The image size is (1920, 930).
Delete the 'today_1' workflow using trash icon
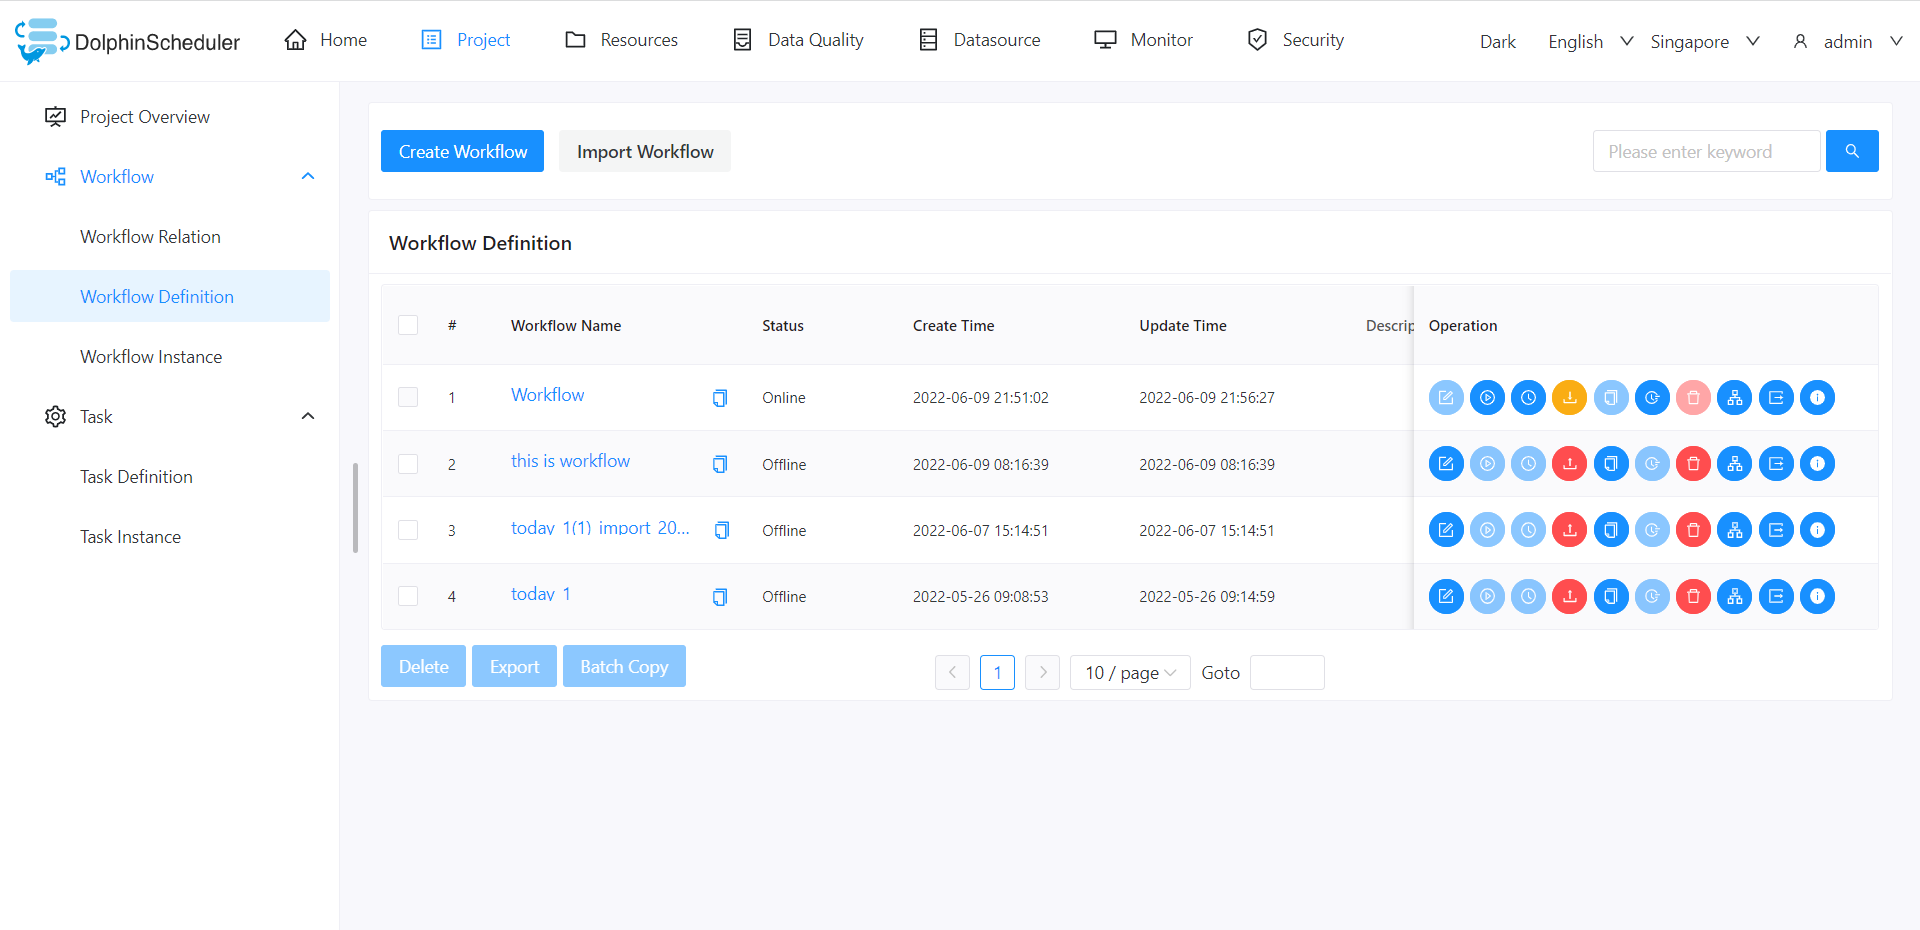pyautogui.click(x=1693, y=597)
